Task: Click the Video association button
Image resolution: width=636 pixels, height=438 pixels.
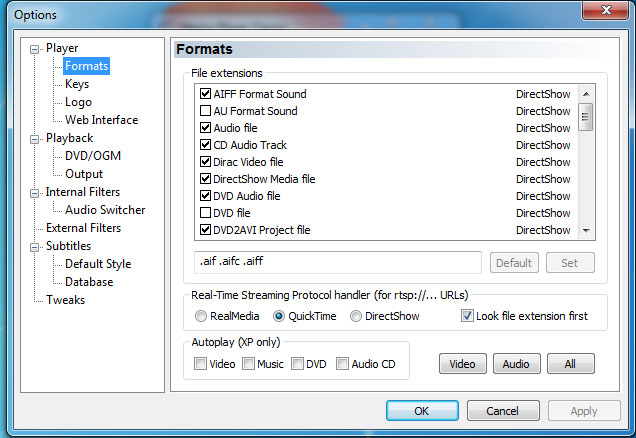Action: click(x=462, y=364)
